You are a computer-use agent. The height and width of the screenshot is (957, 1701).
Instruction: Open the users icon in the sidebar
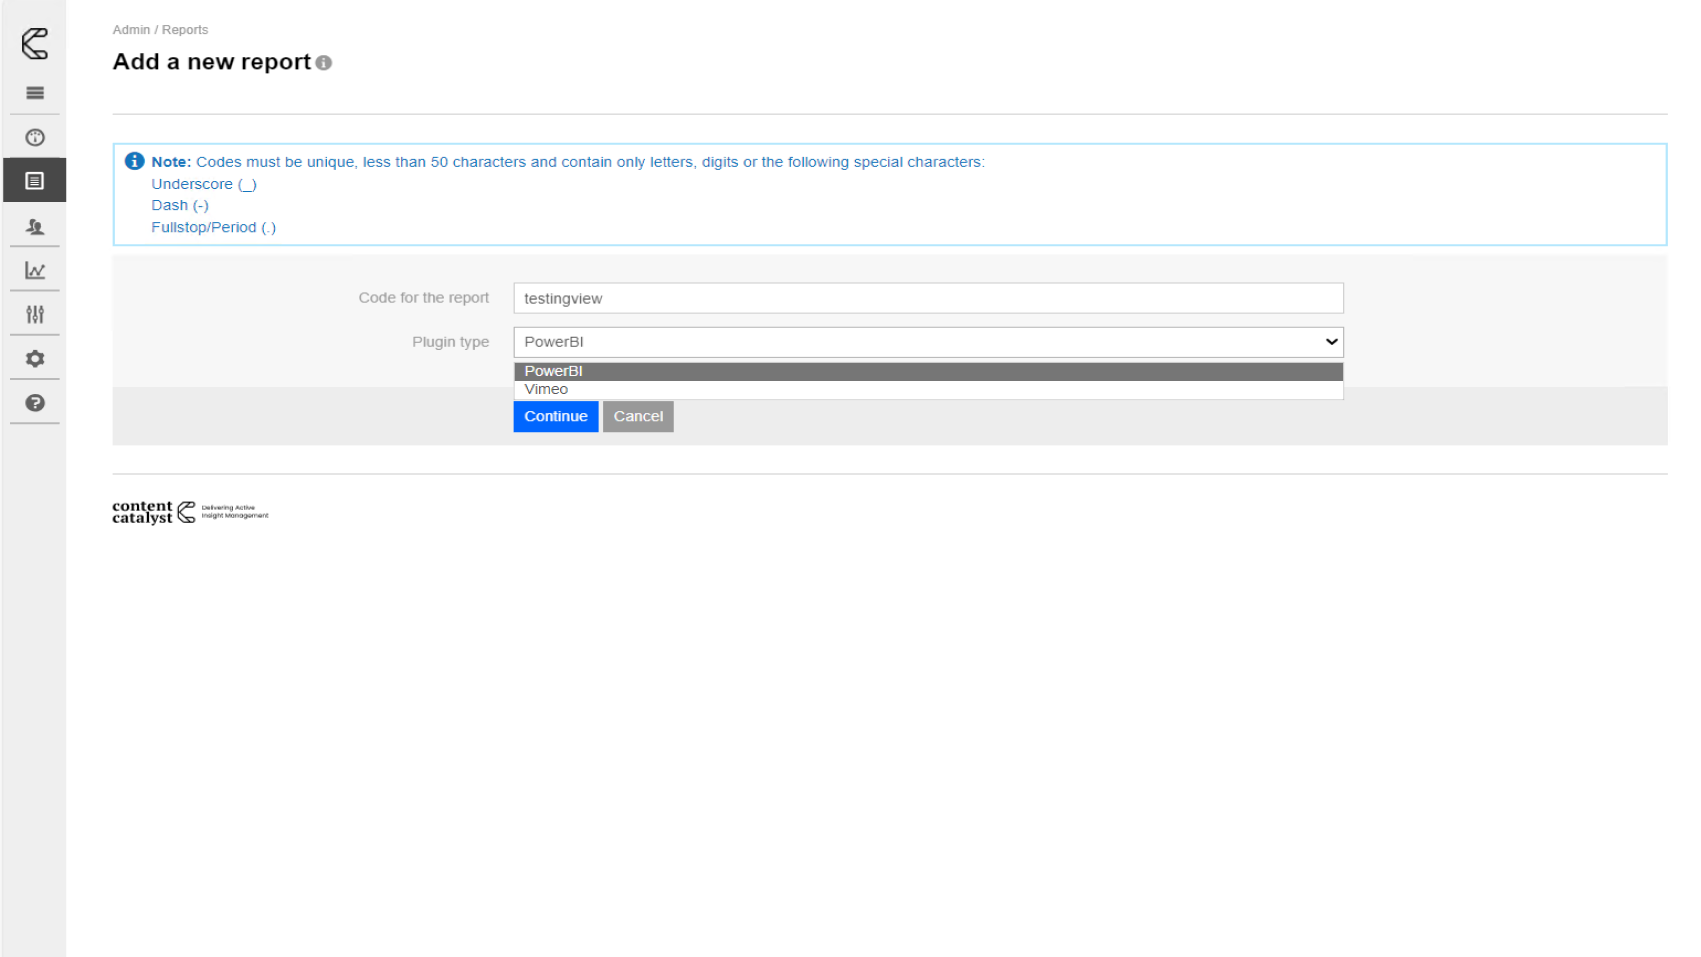[35, 227]
